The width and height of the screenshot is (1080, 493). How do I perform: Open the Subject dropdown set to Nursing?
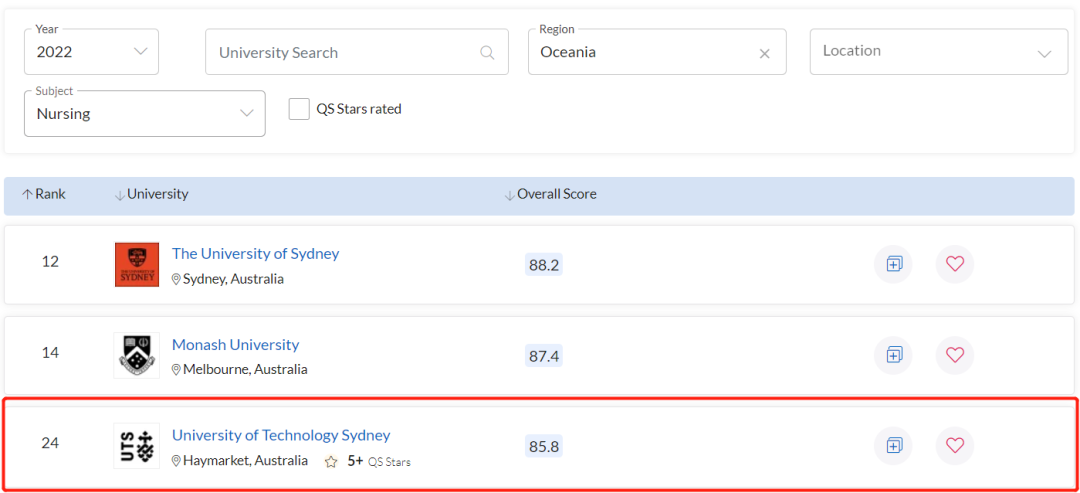[x=145, y=114]
